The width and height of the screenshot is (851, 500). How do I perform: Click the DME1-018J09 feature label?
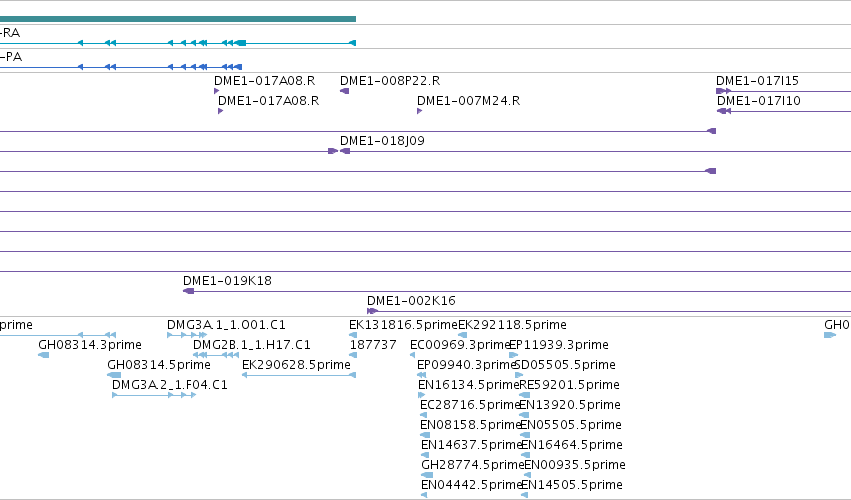click(382, 141)
